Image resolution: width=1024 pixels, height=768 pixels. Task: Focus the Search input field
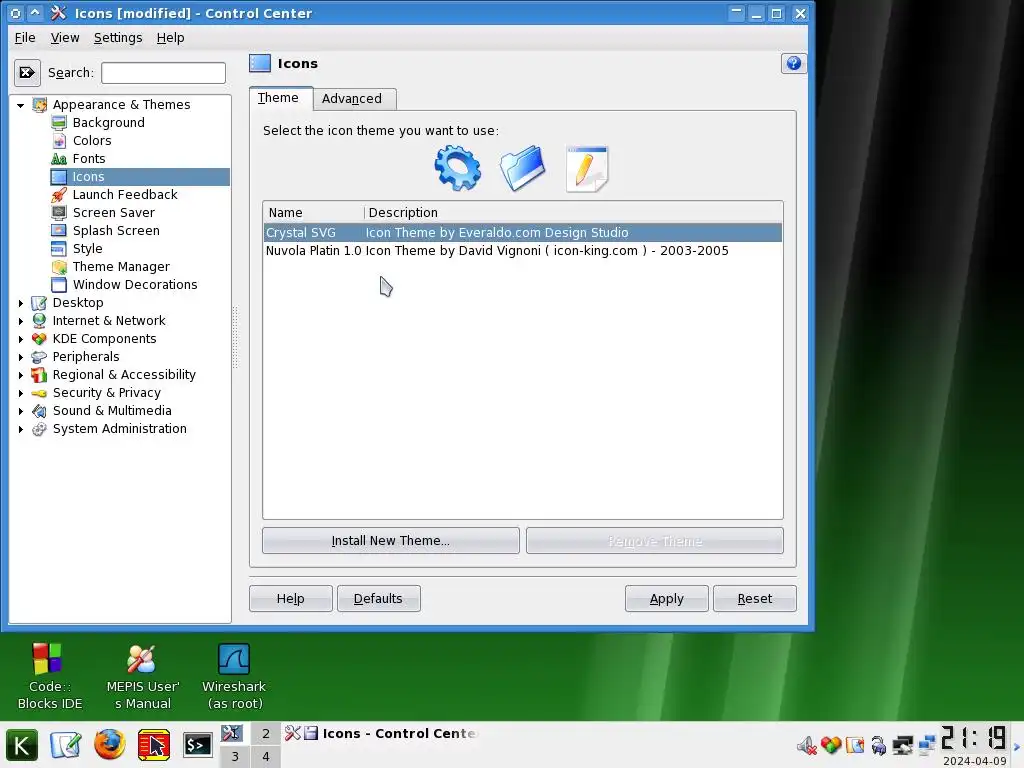pos(163,72)
